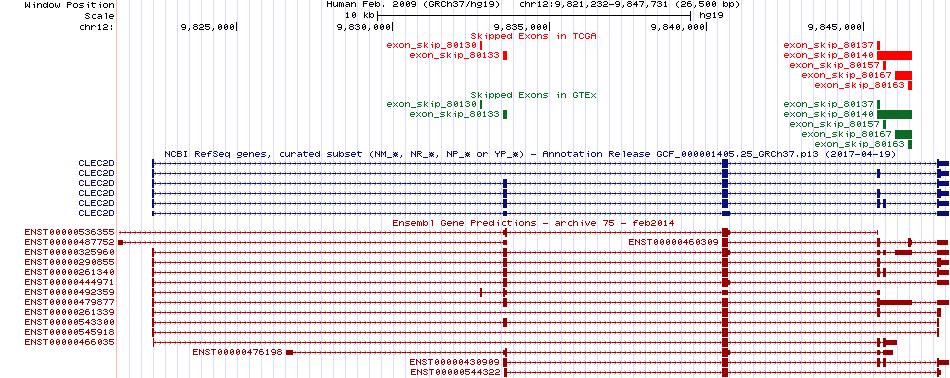The width and height of the screenshot is (950, 378).
Task: Select red exon_skip_80137 label in TCGA track
Action: (828, 45)
